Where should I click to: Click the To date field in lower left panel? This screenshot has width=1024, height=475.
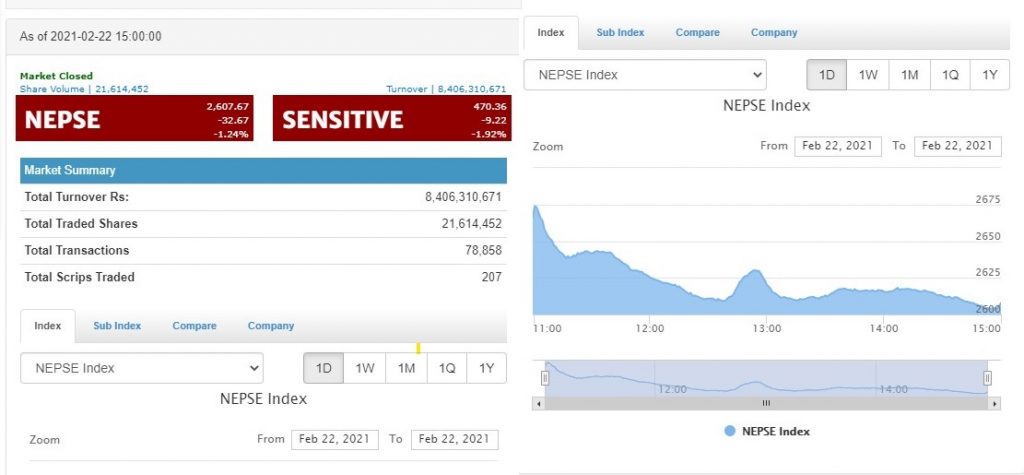[x=455, y=440]
